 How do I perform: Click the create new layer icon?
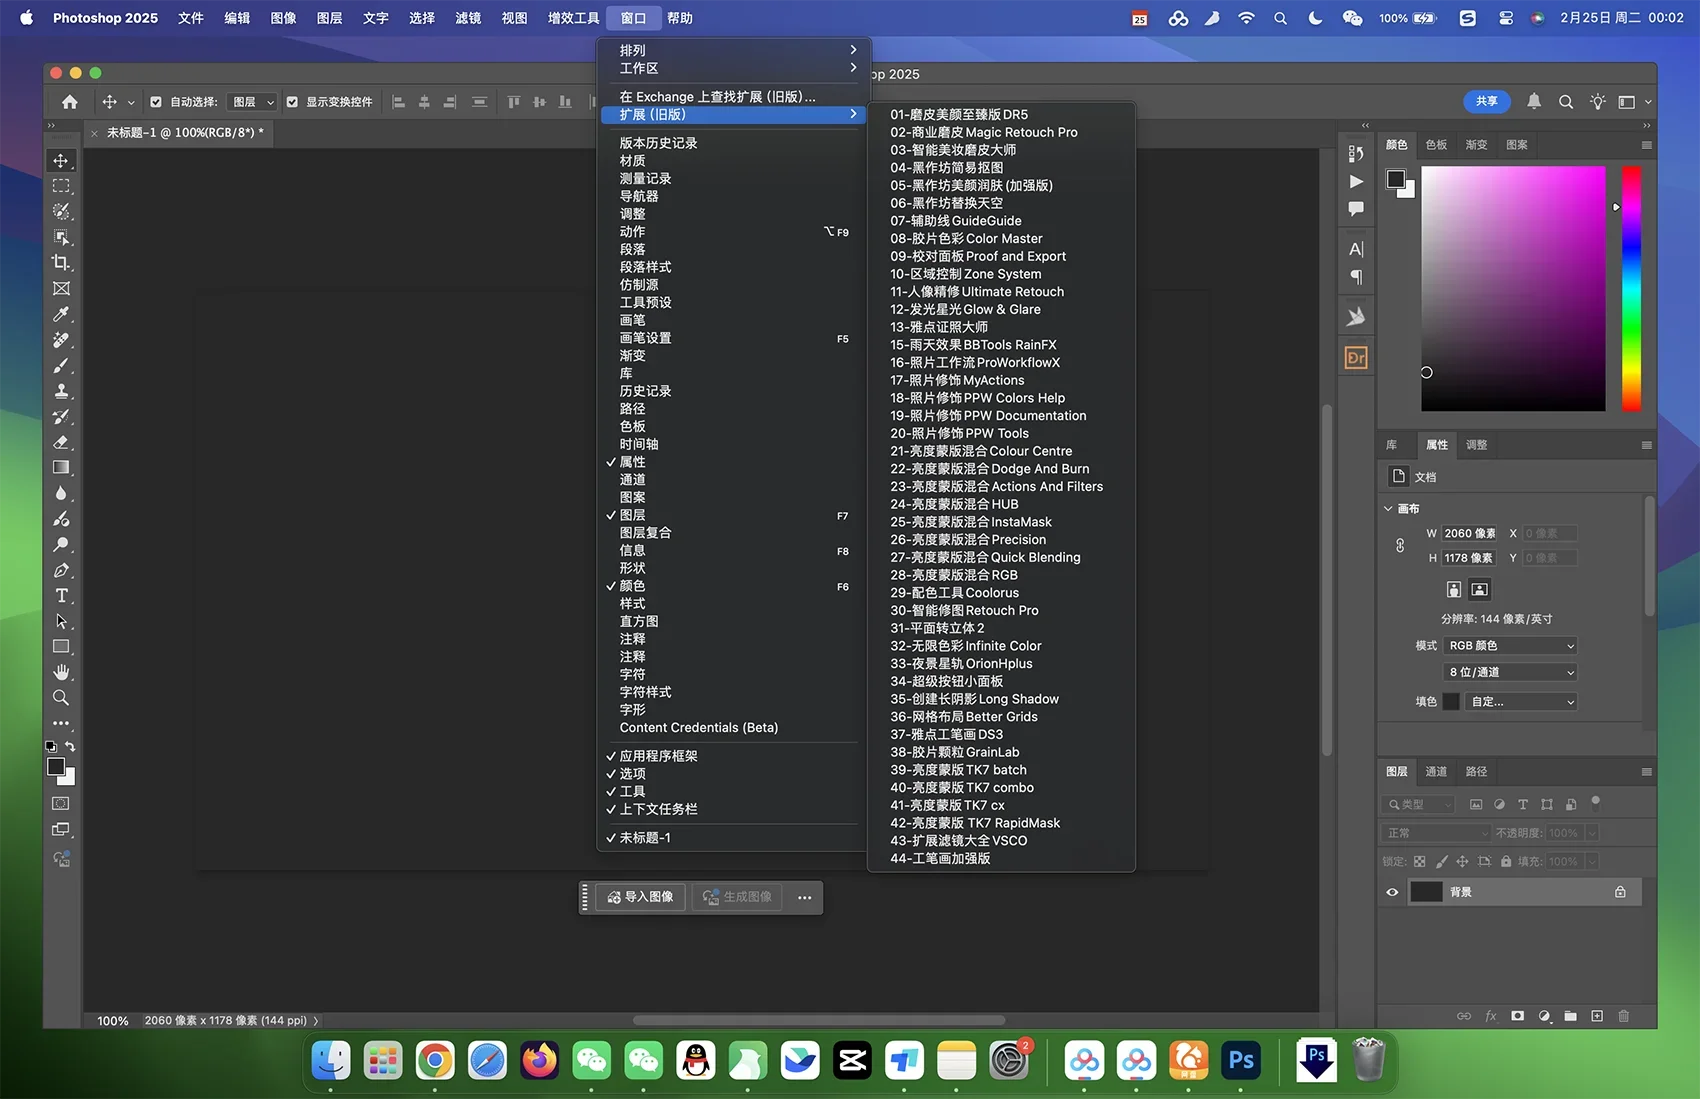pos(1597,1016)
